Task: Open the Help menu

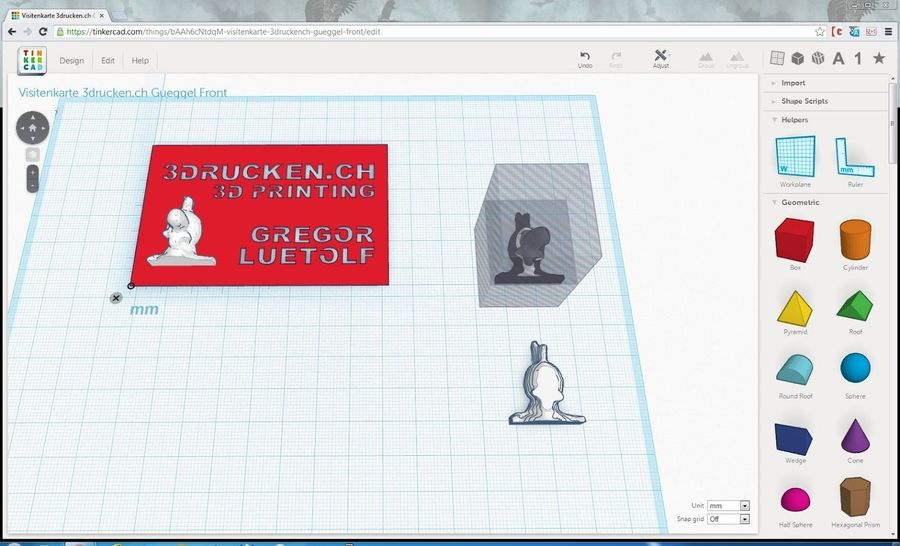Action: click(140, 60)
